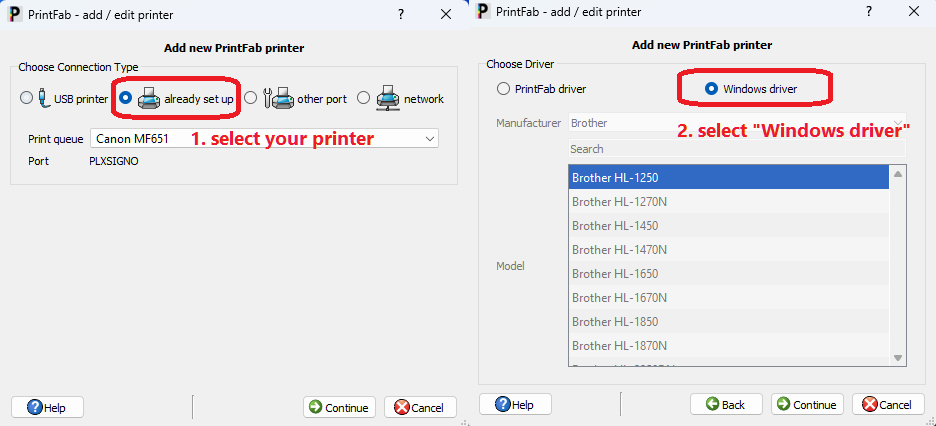The height and width of the screenshot is (426, 936).
Task: Click the model Search field
Action: coord(737,149)
